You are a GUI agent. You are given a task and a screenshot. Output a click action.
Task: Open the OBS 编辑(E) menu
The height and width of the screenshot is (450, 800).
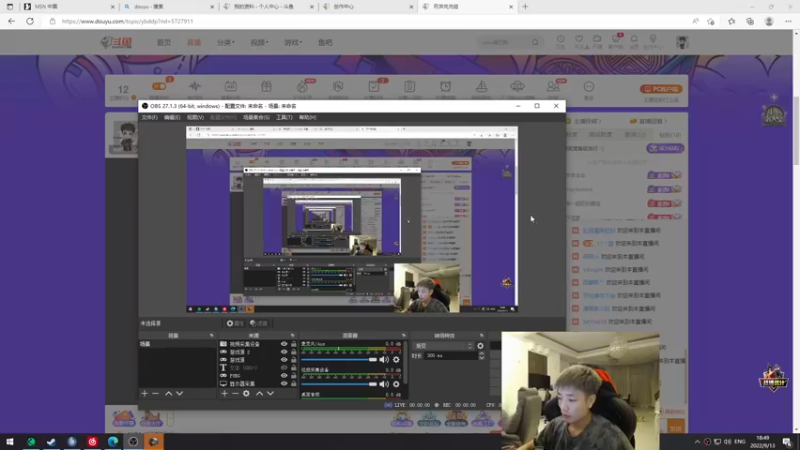(x=172, y=117)
